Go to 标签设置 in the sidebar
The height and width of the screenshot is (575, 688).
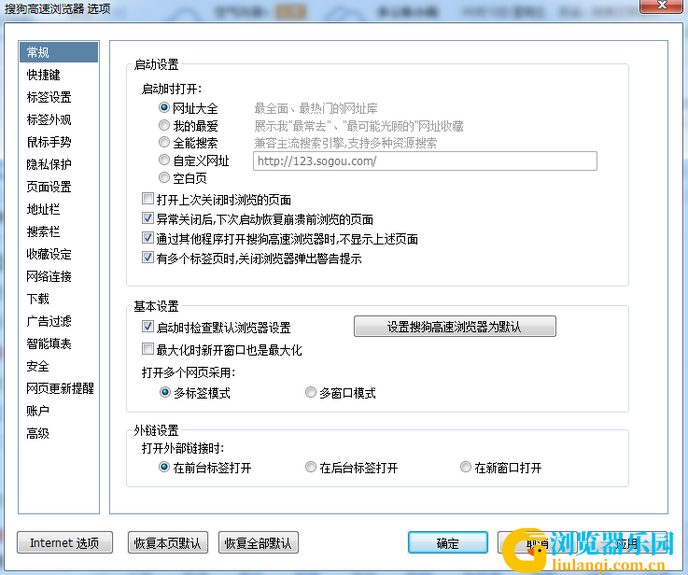(x=49, y=97)
